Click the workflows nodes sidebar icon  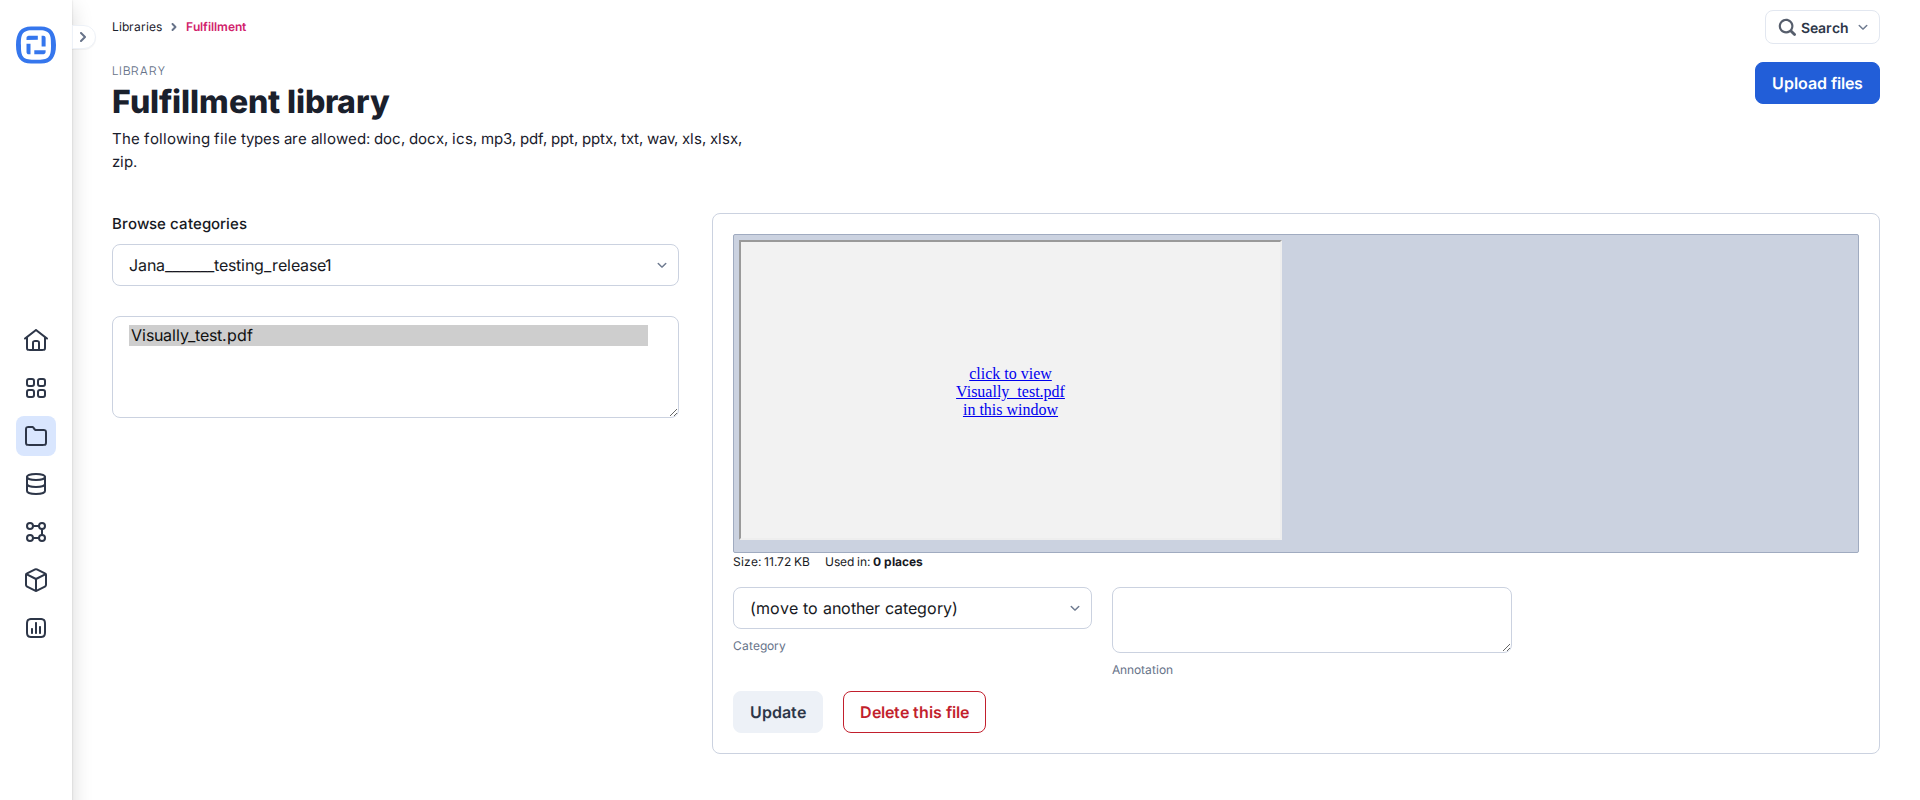point(36,532)
